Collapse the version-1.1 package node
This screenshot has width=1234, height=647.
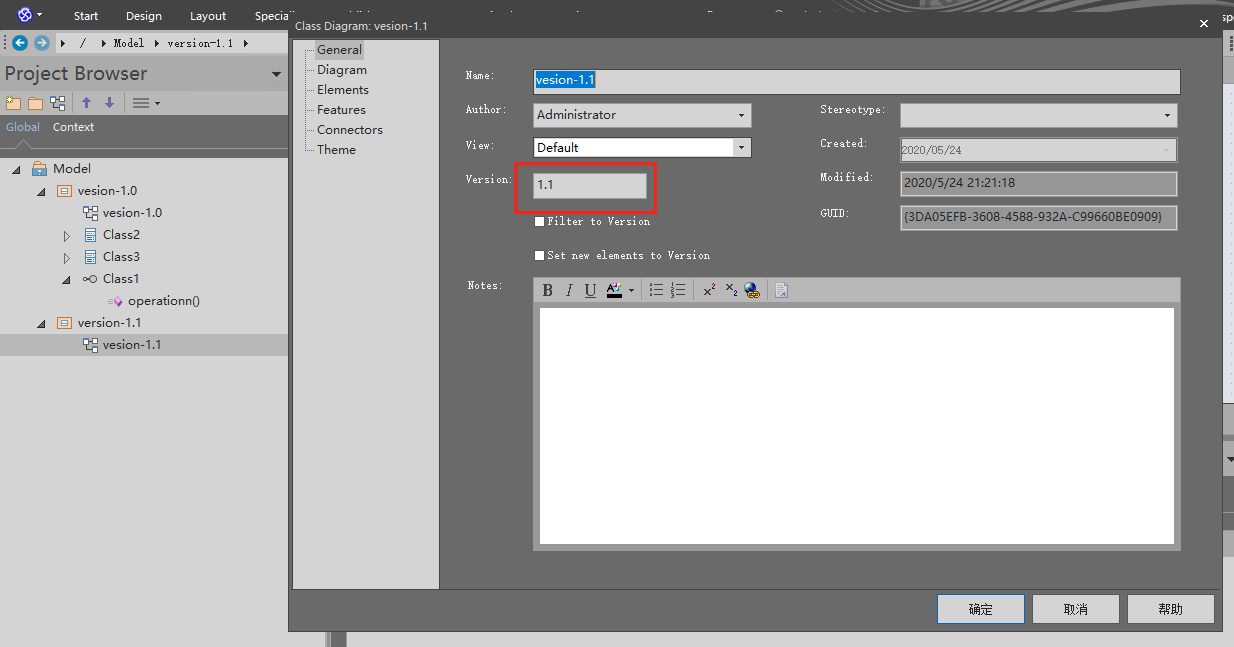[x=41, y=324]
